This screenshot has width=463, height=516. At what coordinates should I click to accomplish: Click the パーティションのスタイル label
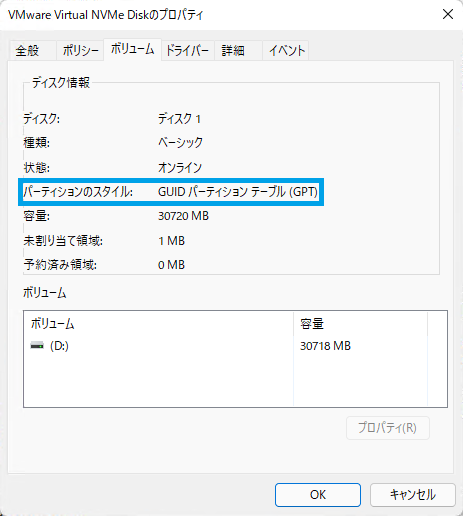78,192
